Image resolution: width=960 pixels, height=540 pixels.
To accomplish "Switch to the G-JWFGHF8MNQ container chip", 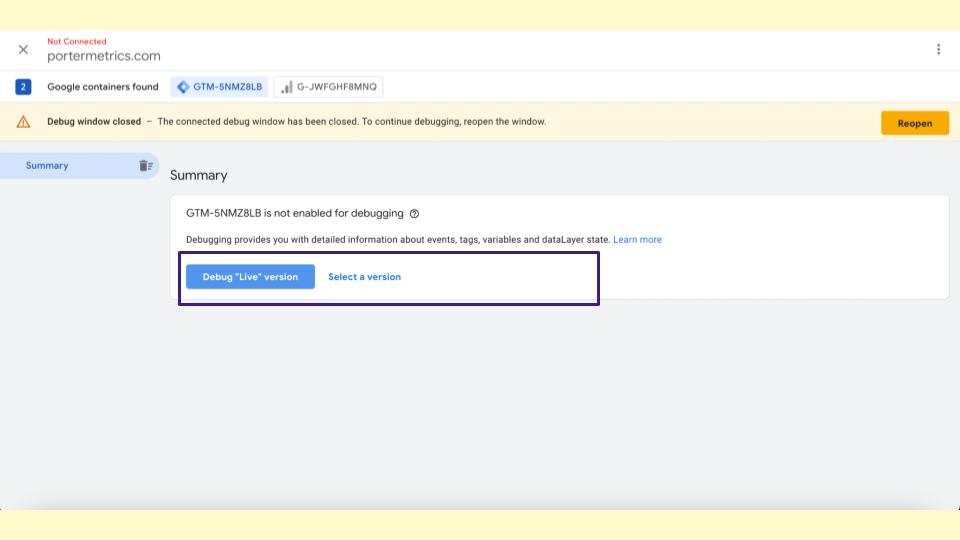I will click(329, 87).
